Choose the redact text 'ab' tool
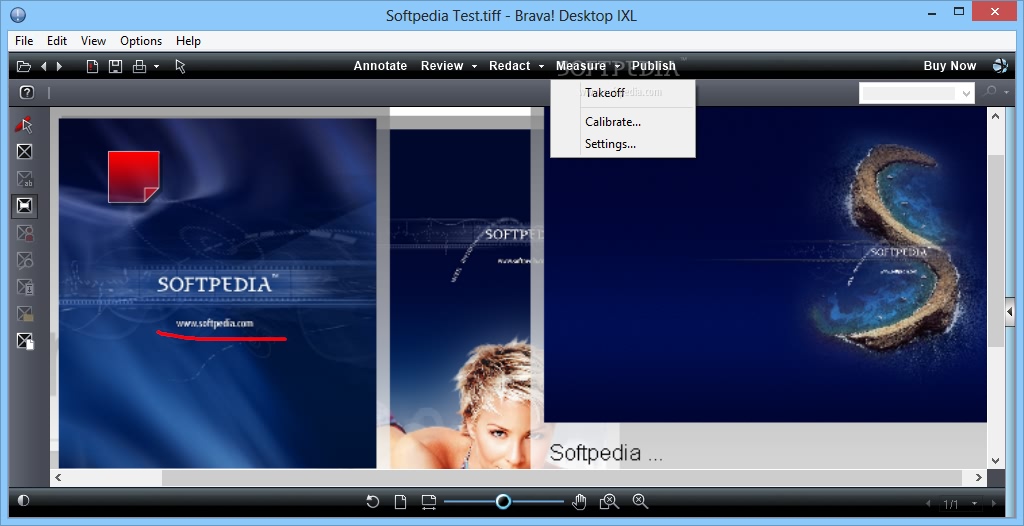The image size is (1024, 526). click(x=24, y=179)
